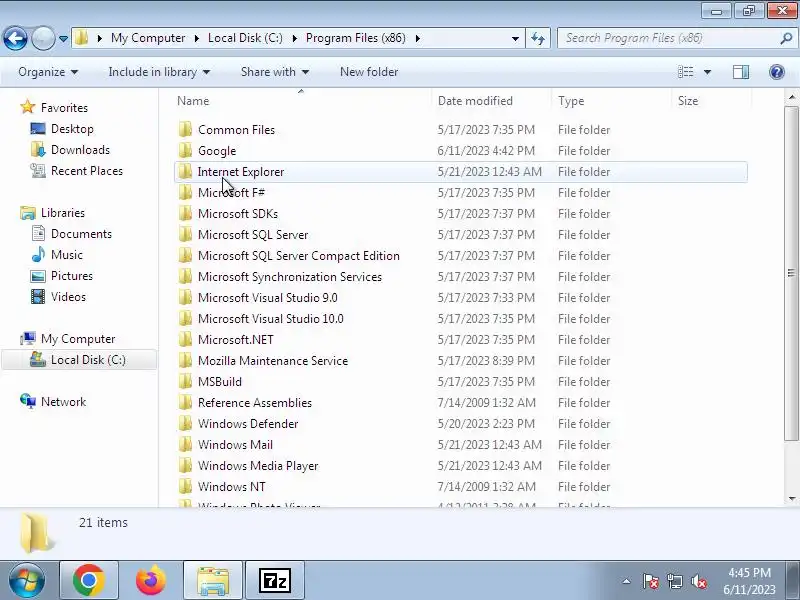Click Local Disk (C:) breadcrumb in address bar
Screen dimensions: 800x600
[x=245, y=38]
